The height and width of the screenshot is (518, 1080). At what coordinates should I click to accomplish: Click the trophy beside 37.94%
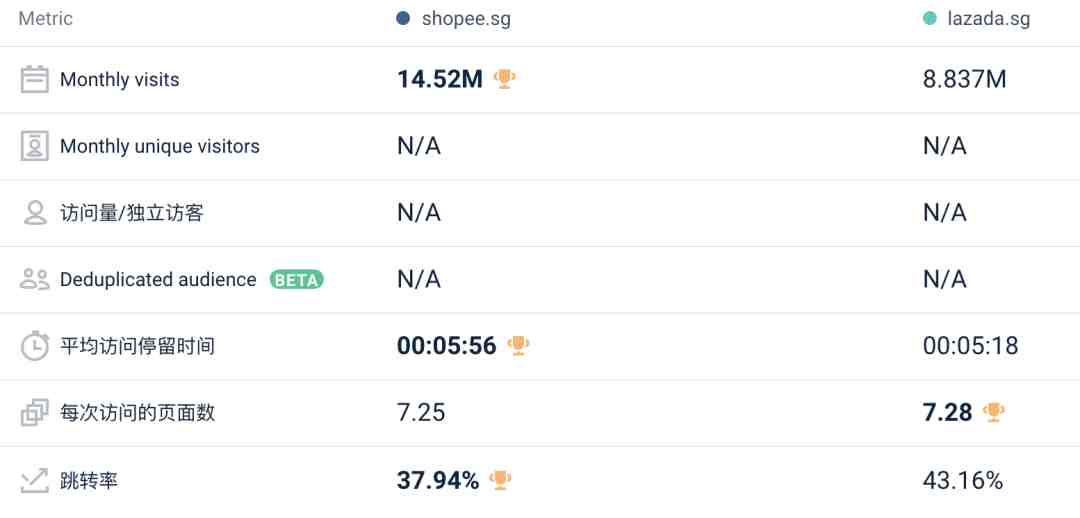[x=500, y=479]
